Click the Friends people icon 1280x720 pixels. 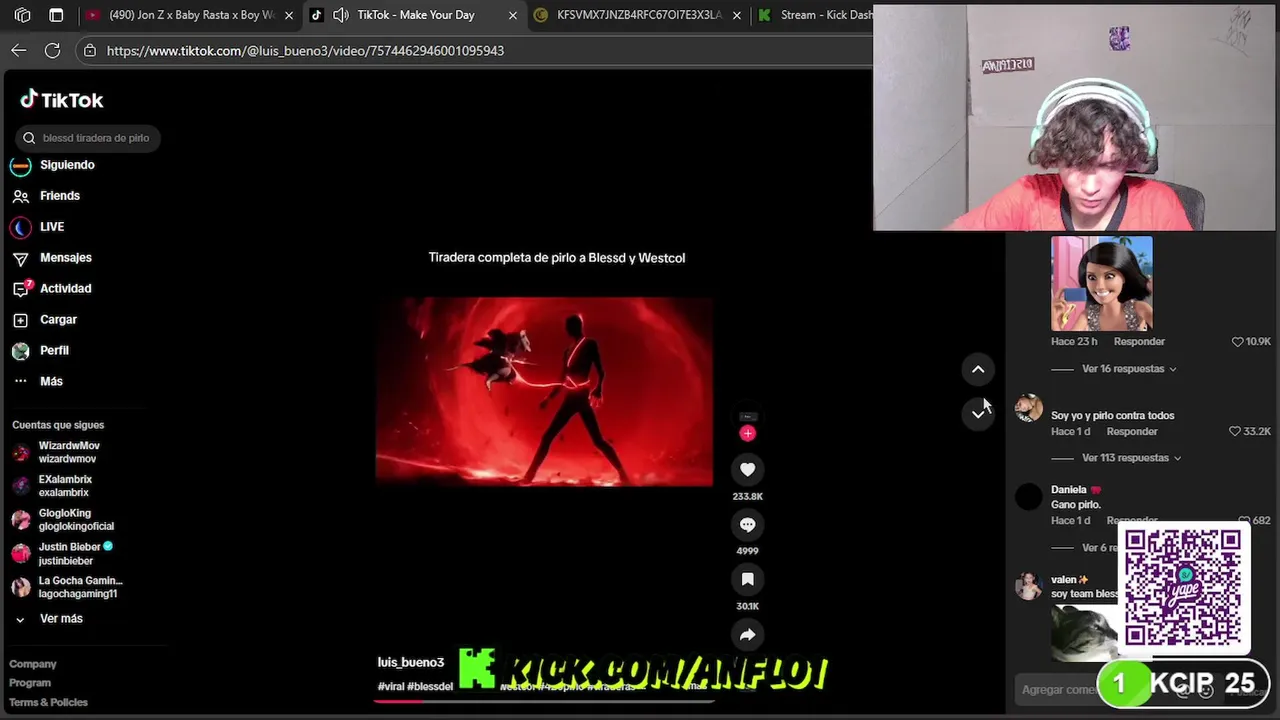pos(20,197)
